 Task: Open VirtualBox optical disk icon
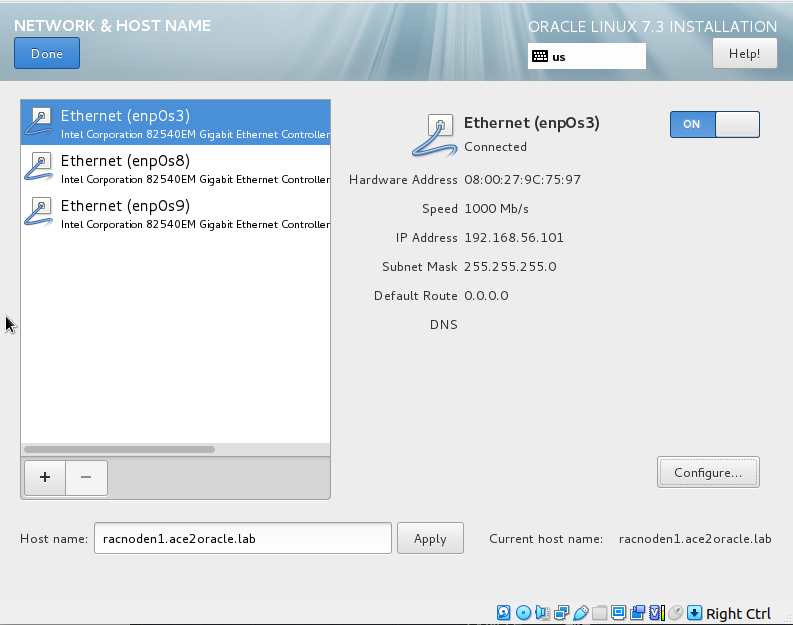tap(523, 613)
